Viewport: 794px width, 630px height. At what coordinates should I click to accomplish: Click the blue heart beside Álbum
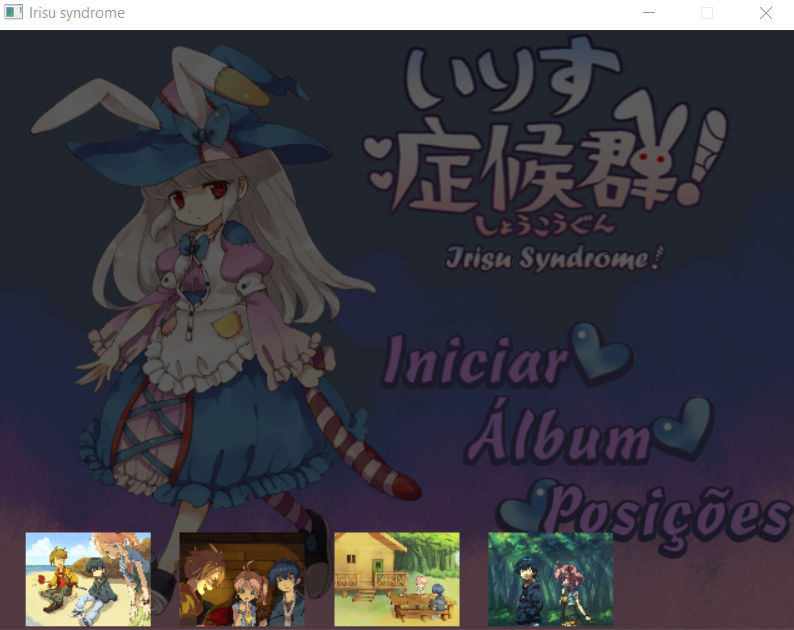[684, 427]
